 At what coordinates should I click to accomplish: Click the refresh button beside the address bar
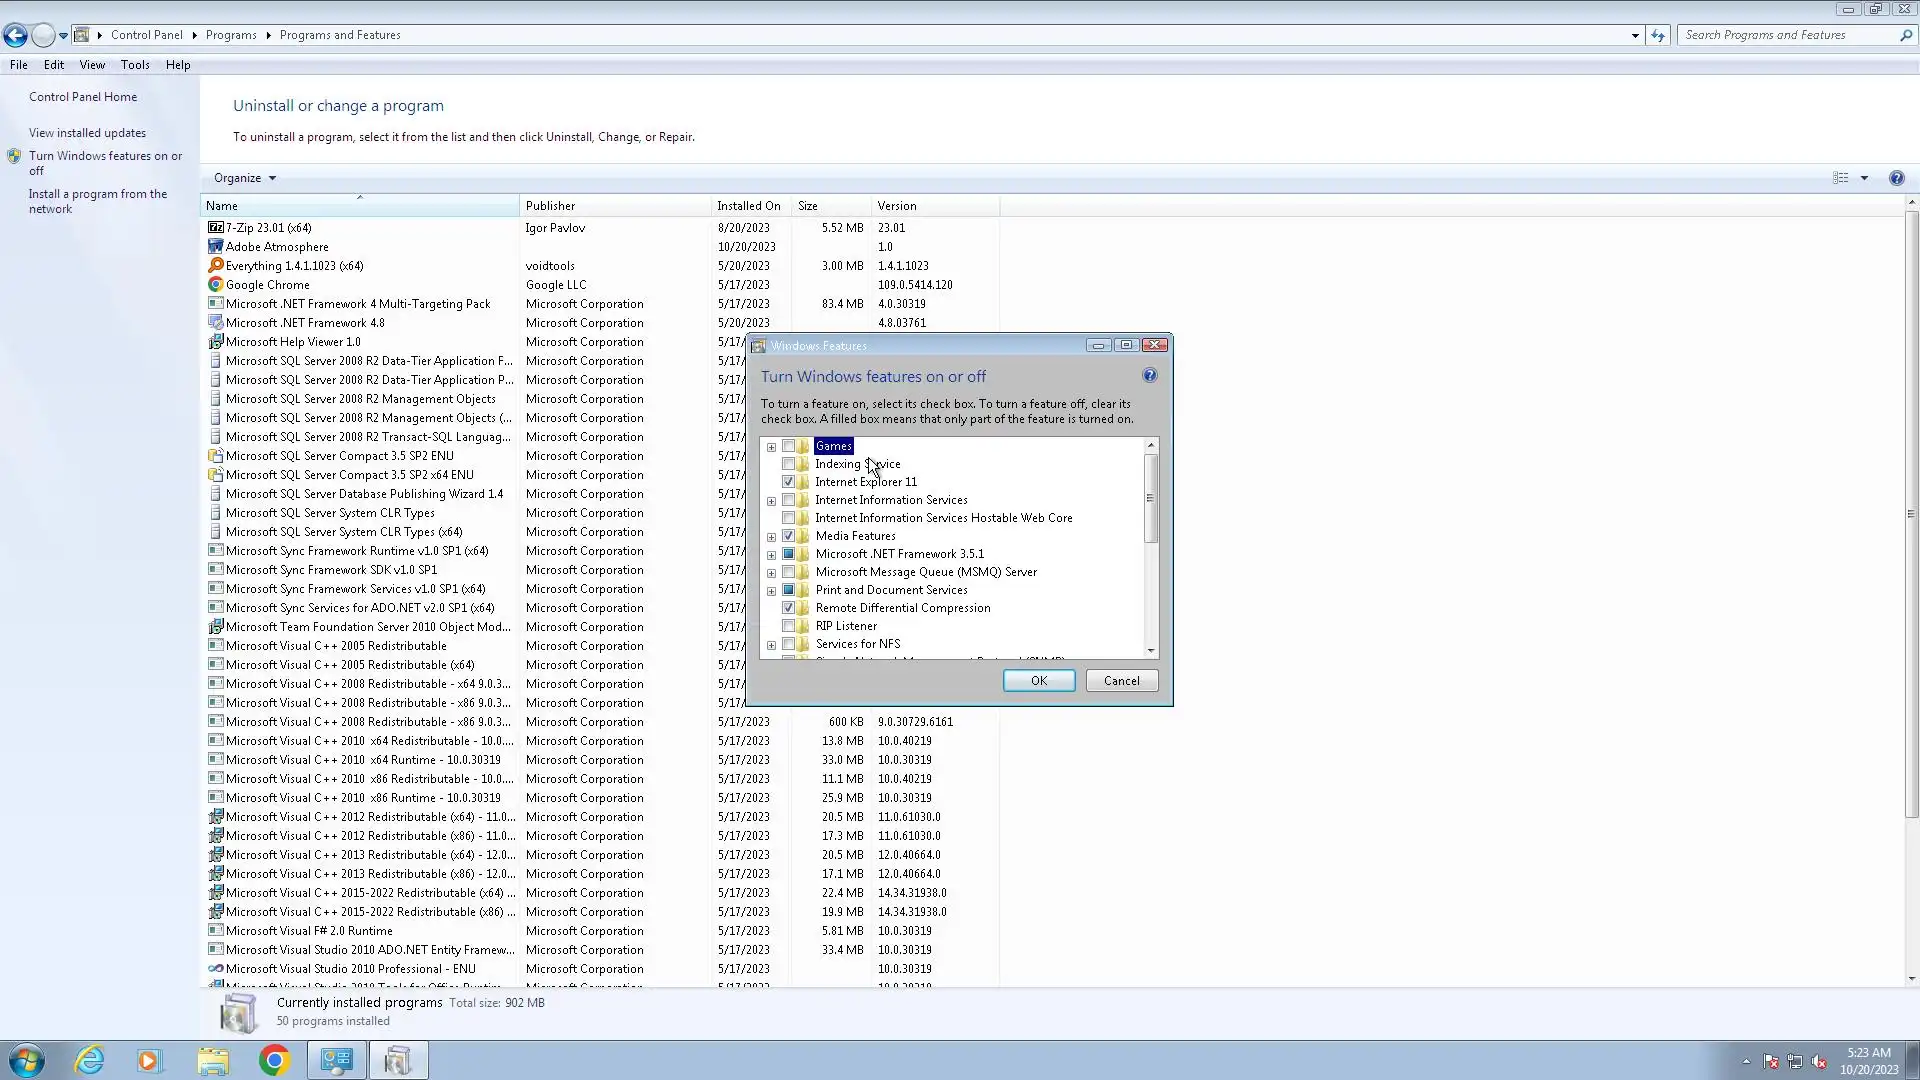[x=1658, y=35]
